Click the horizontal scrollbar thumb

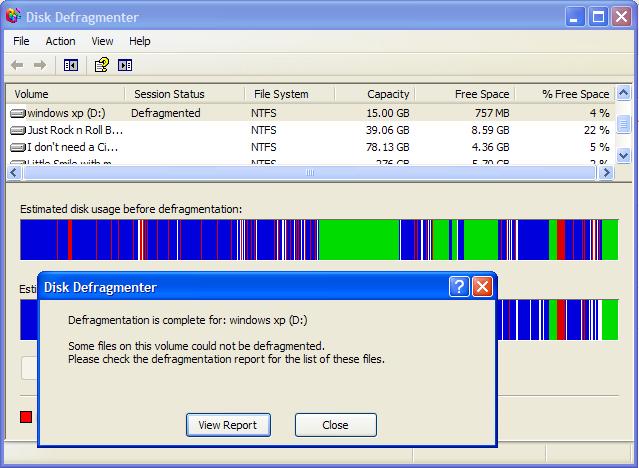(x=310, y=173)
